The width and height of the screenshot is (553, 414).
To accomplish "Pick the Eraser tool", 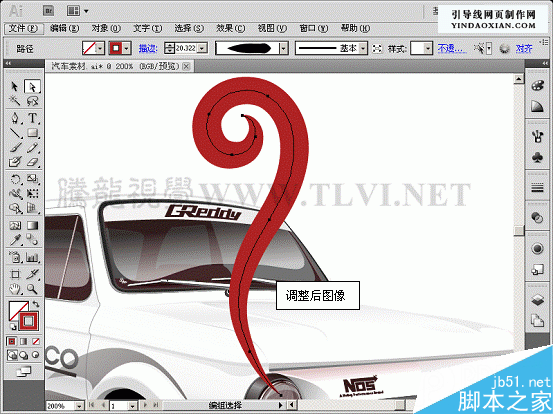I will tap(32, 162).
